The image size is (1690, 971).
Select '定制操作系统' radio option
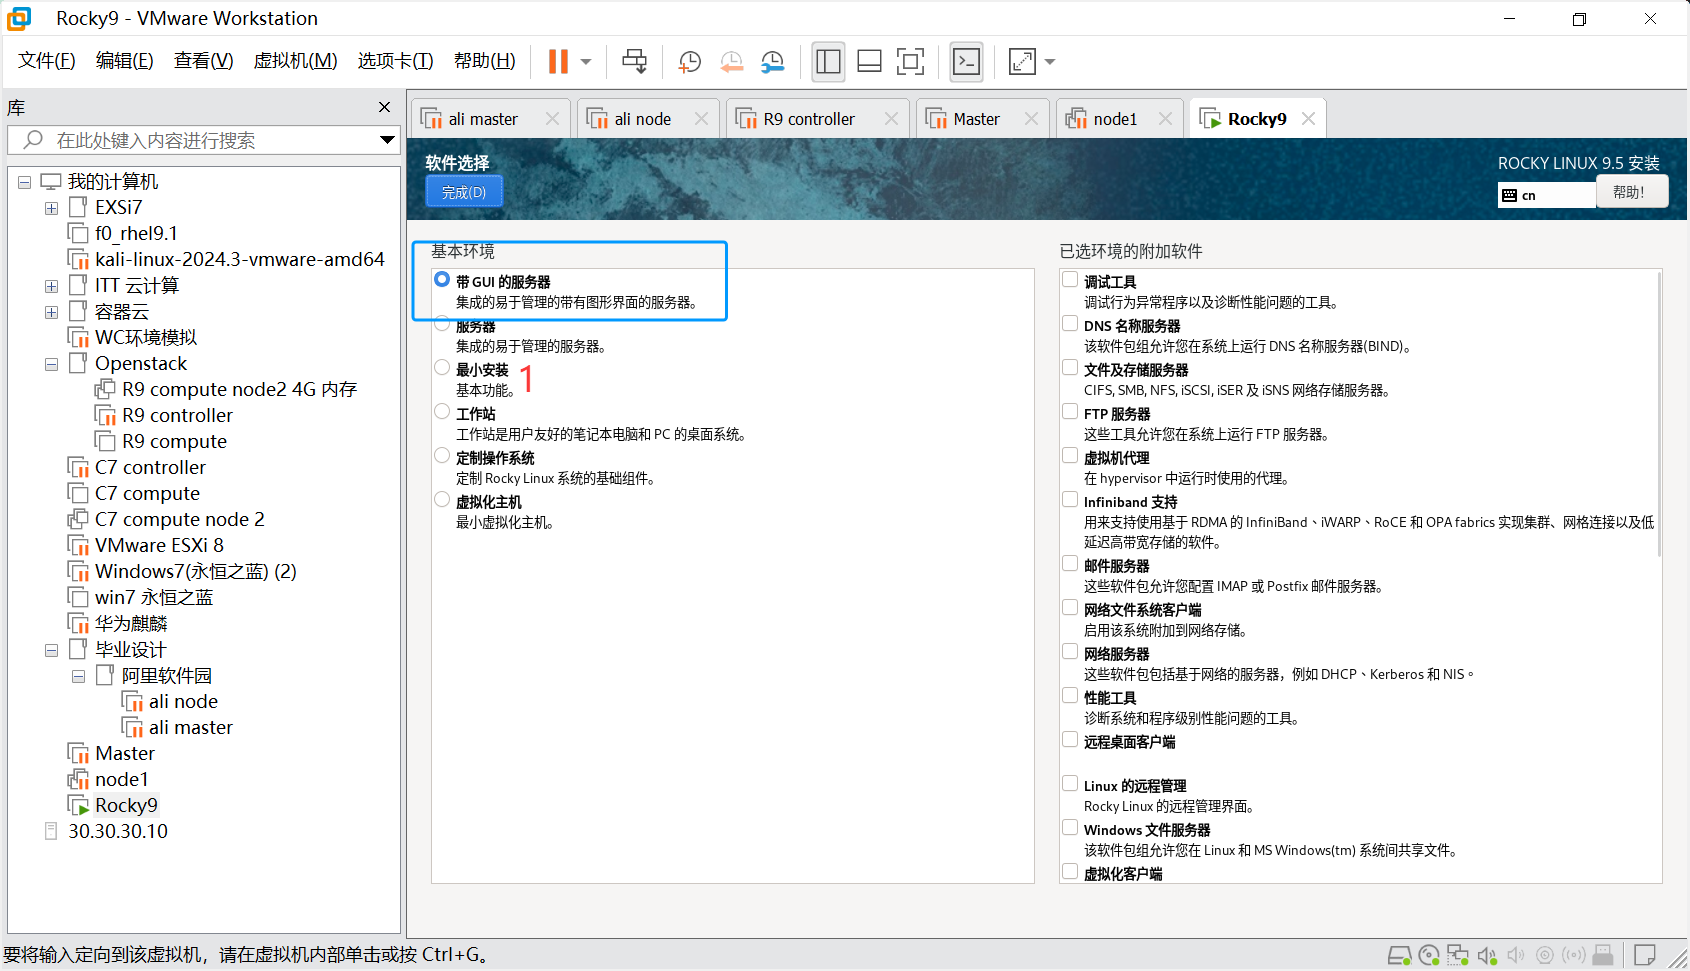pos(442,456)
